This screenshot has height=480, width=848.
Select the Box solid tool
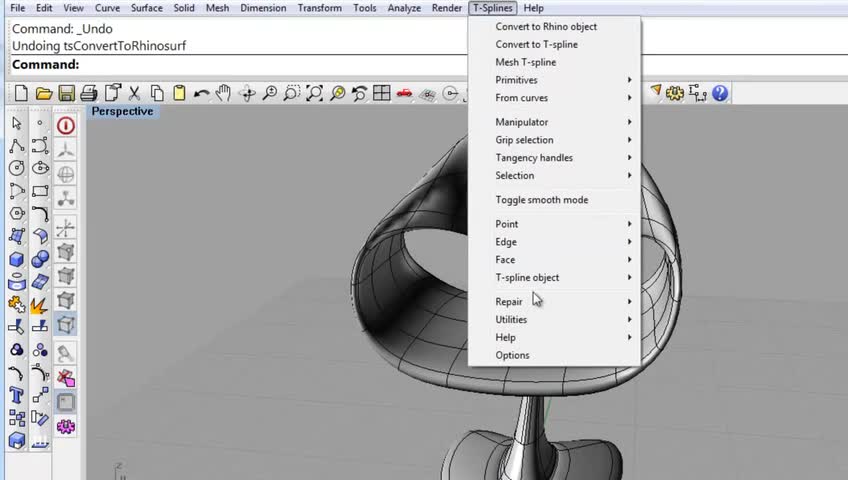tap(16, 259)
